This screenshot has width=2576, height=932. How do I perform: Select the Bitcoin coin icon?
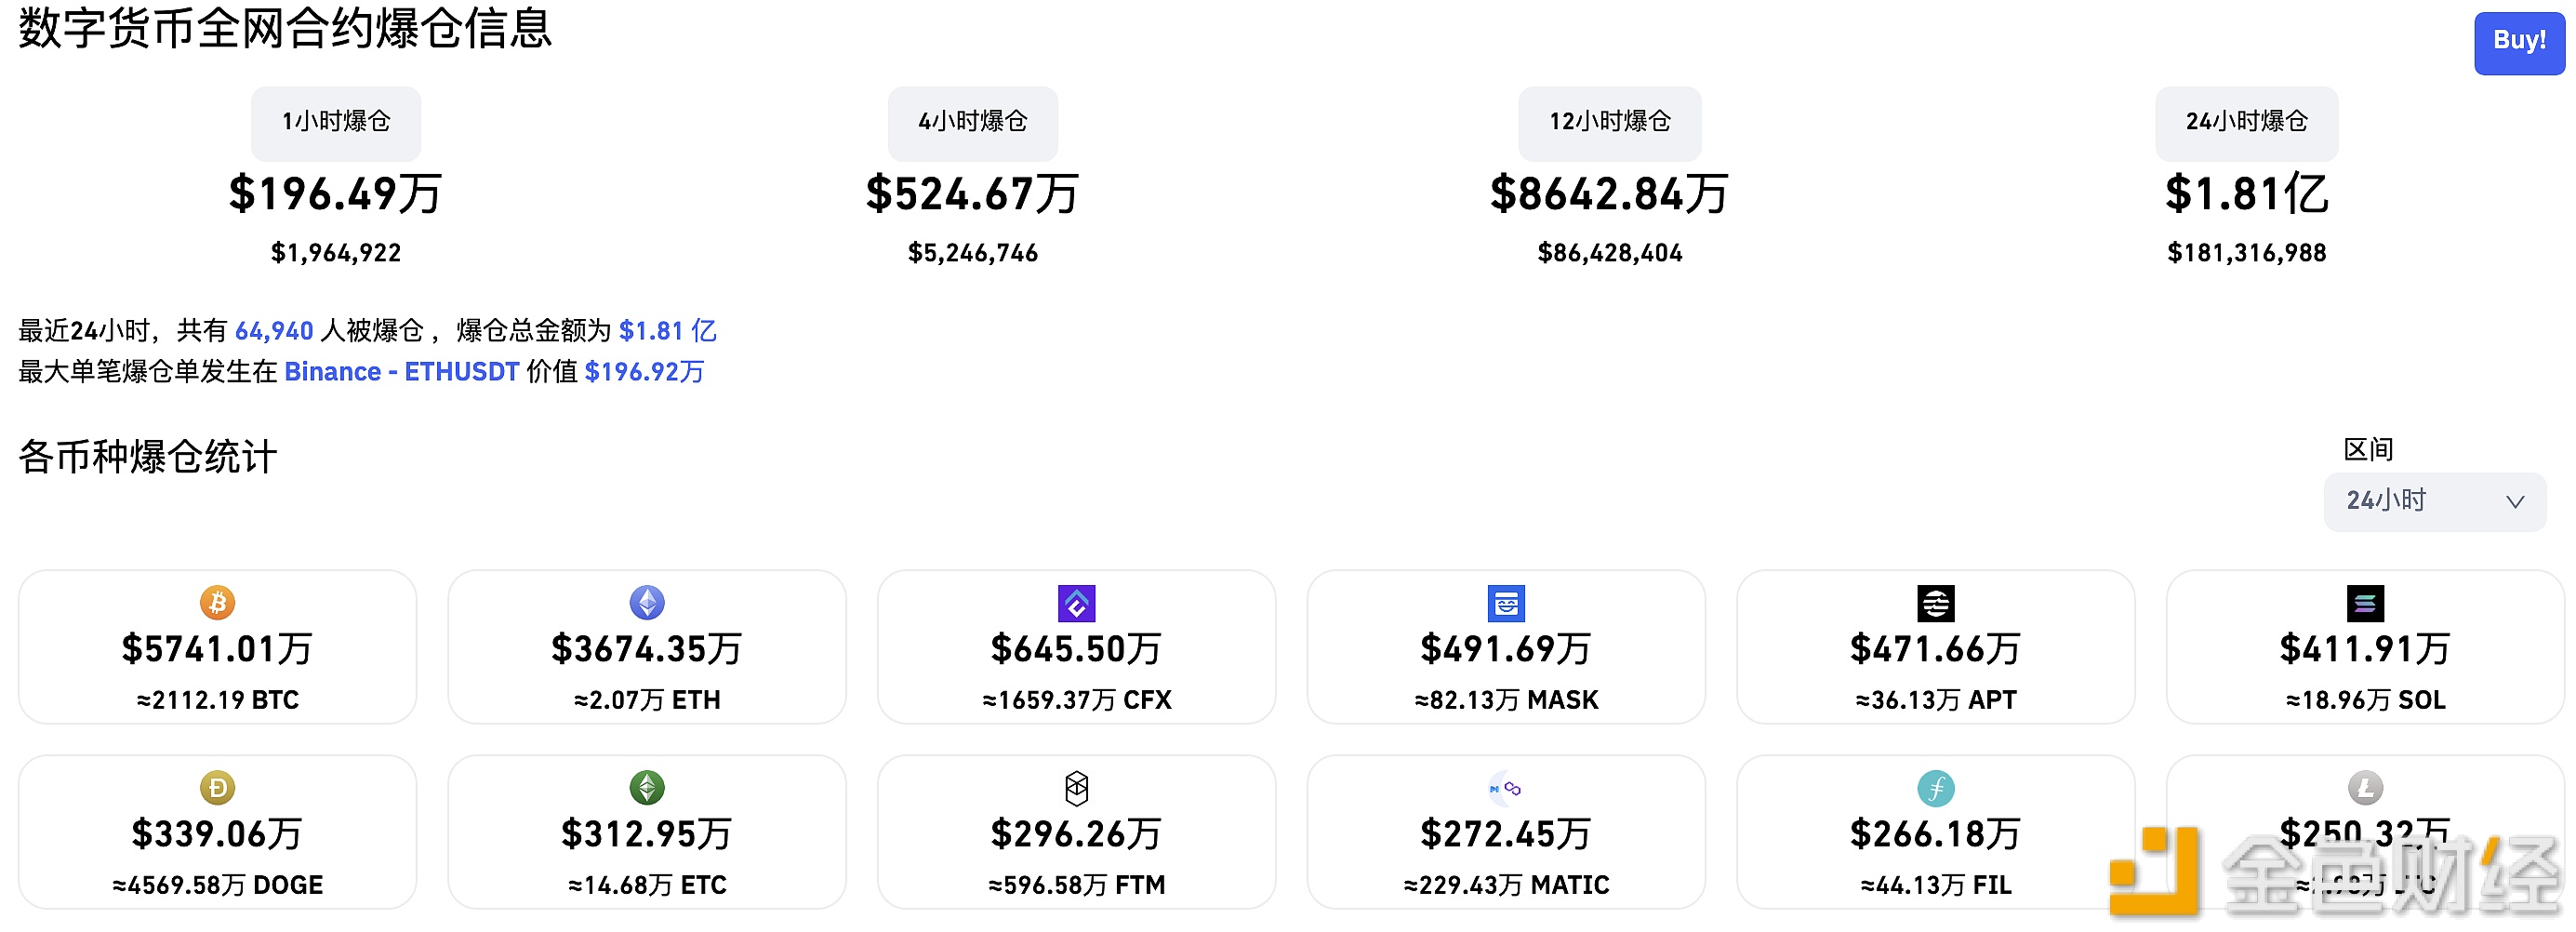(216, 602)
